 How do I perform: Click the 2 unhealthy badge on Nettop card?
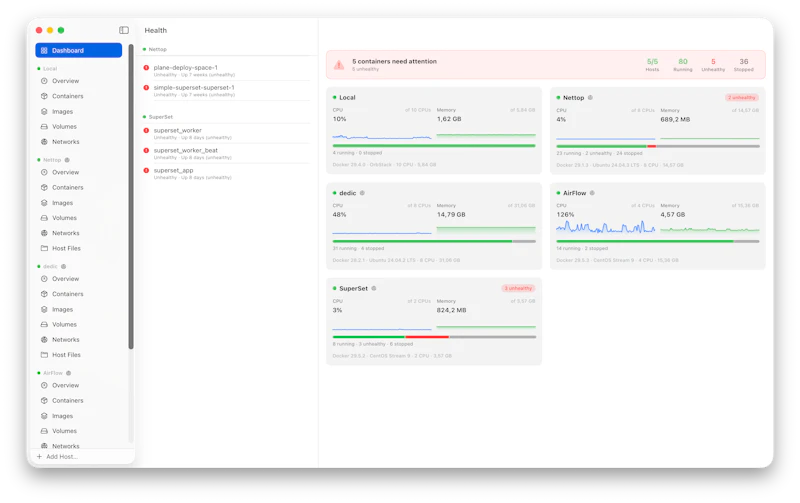click(x=742, y=97)
